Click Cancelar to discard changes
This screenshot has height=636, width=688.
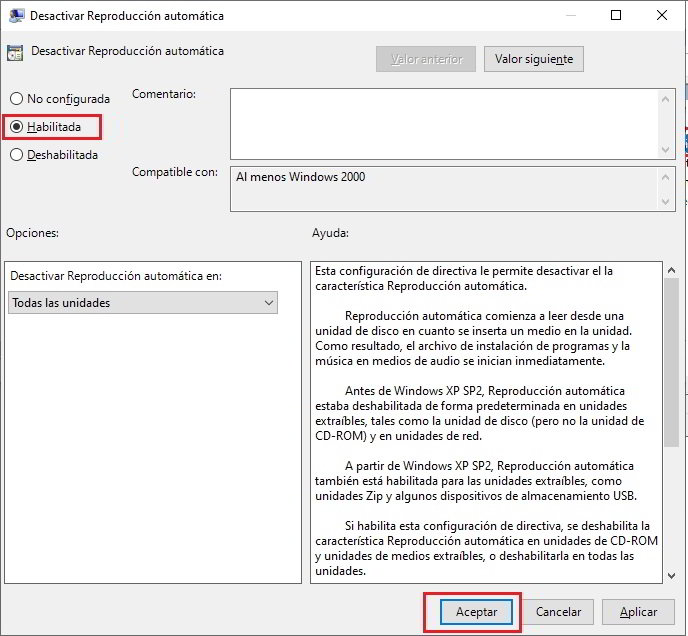[x=559, y=612]
